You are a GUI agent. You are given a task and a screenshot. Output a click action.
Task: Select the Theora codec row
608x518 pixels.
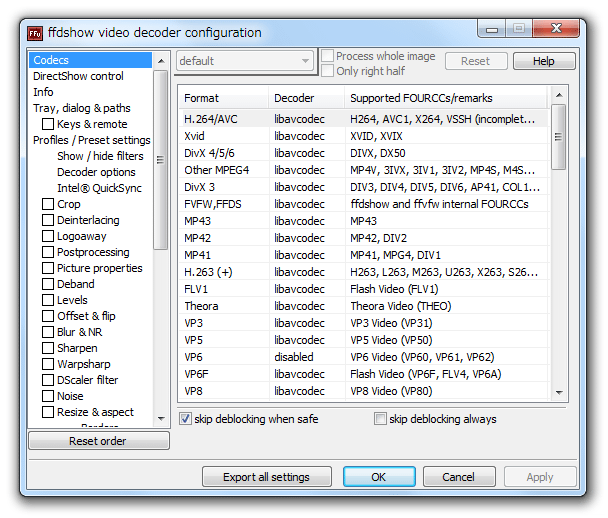tap(364, 306)
